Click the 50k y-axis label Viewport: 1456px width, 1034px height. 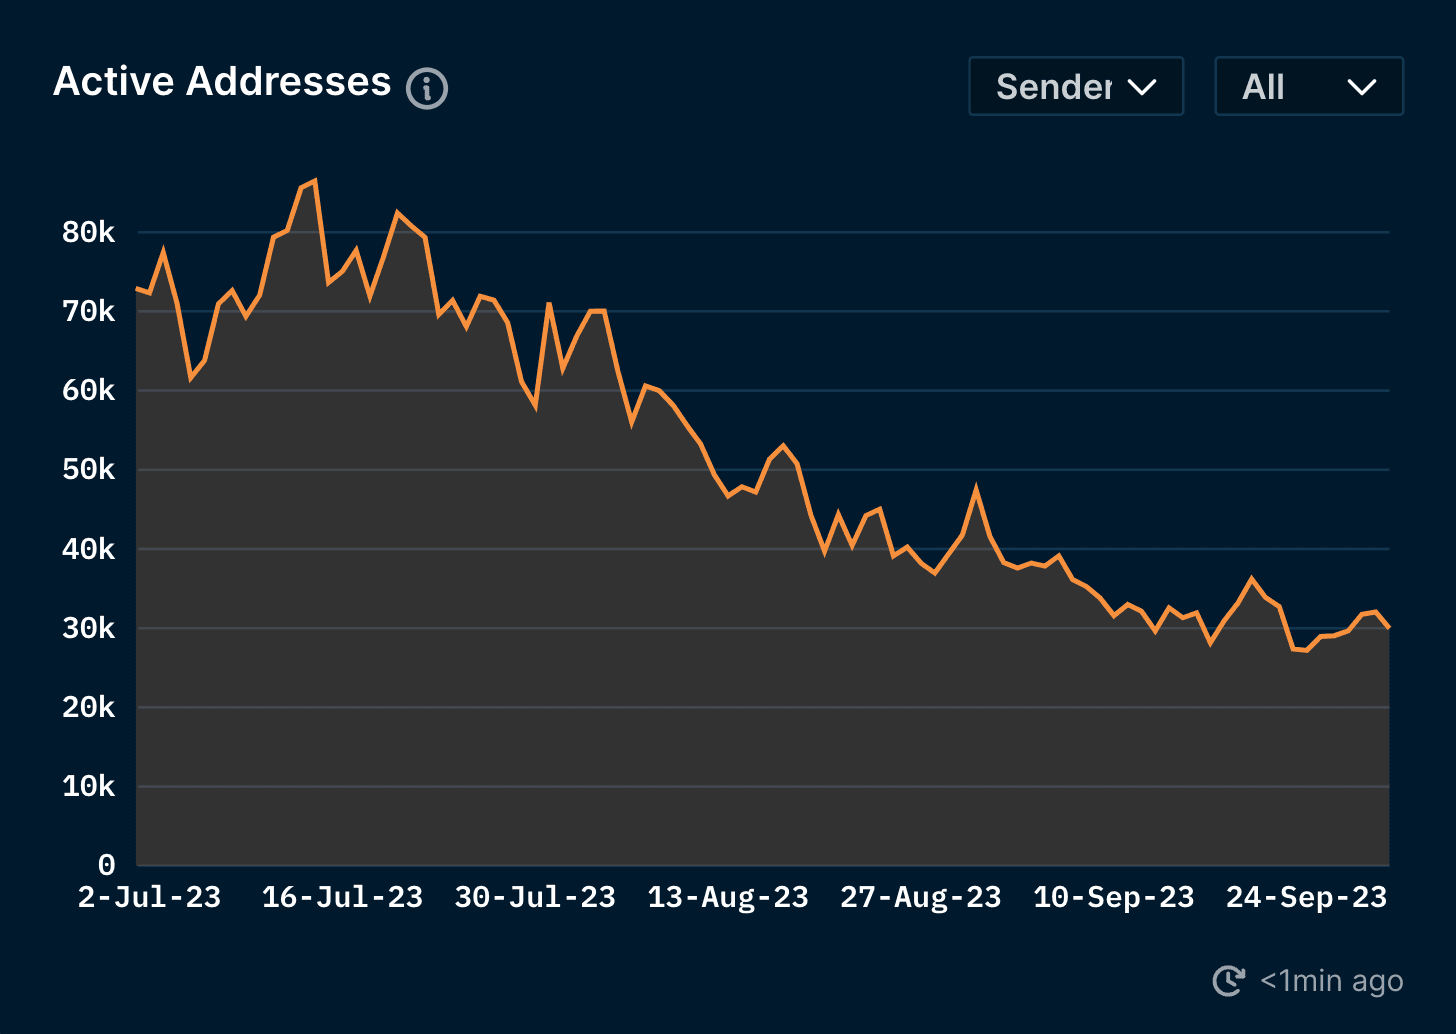click(88, 470)
